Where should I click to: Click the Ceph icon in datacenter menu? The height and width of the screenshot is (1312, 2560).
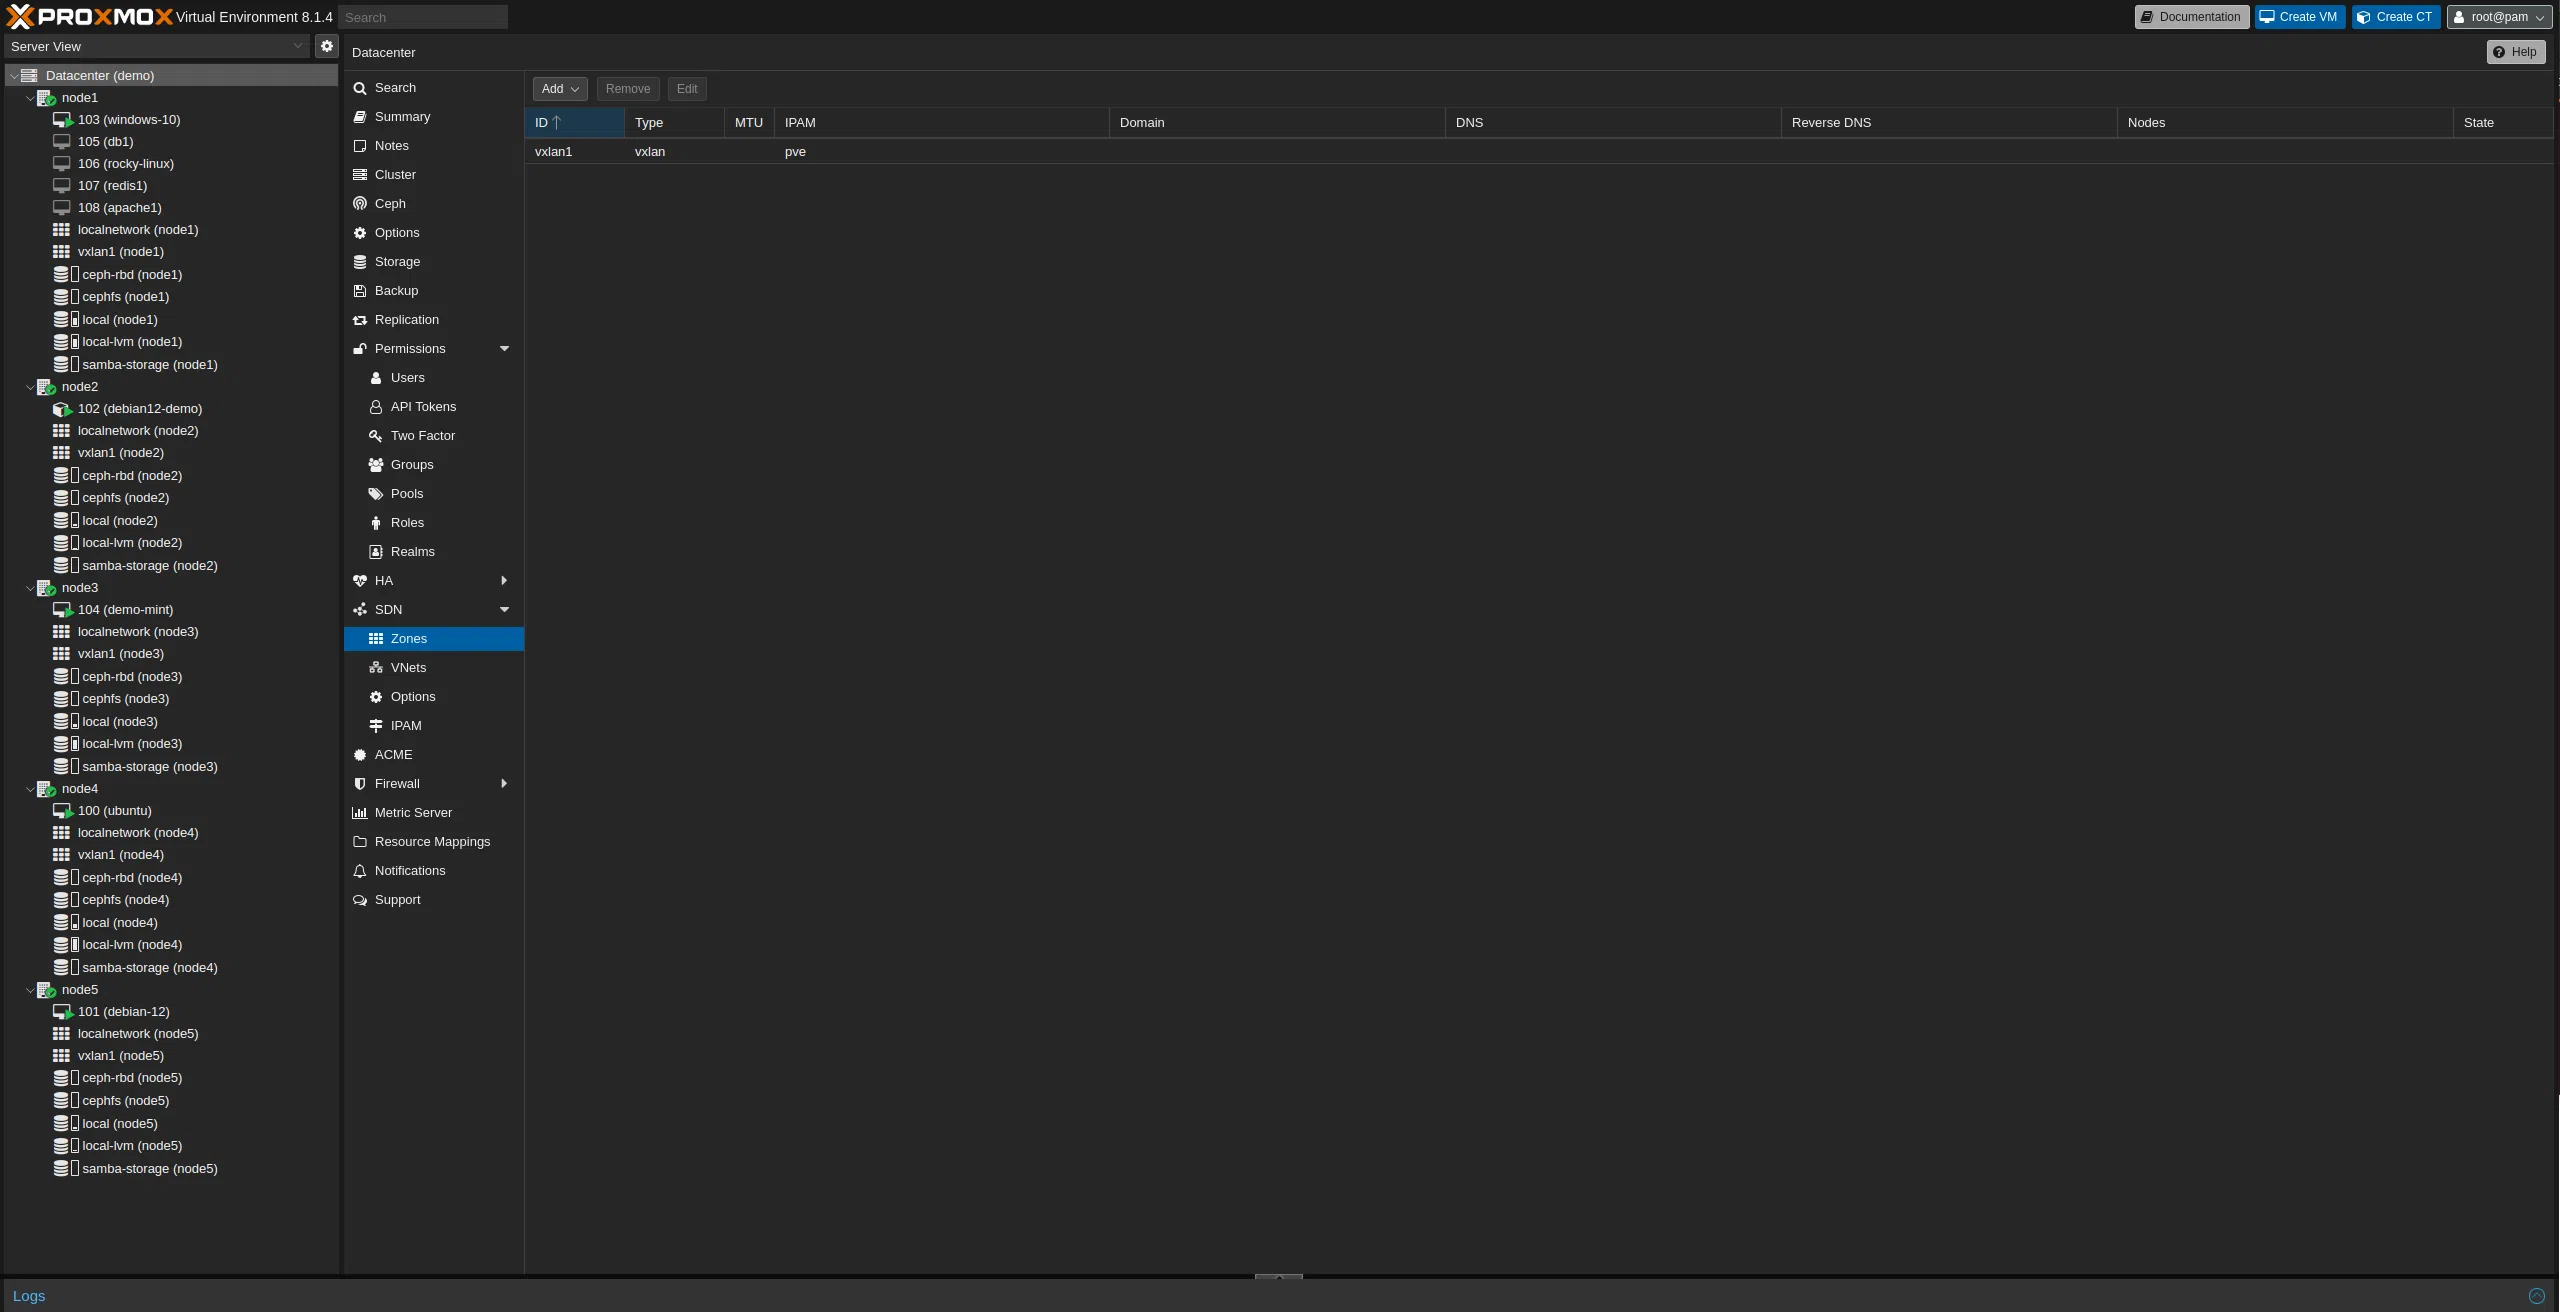tap(360, 204)
